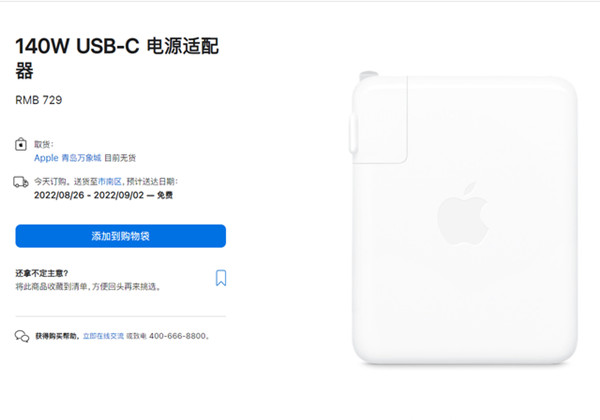Change delivery area via 市南区 link

[x=109, y=182]
